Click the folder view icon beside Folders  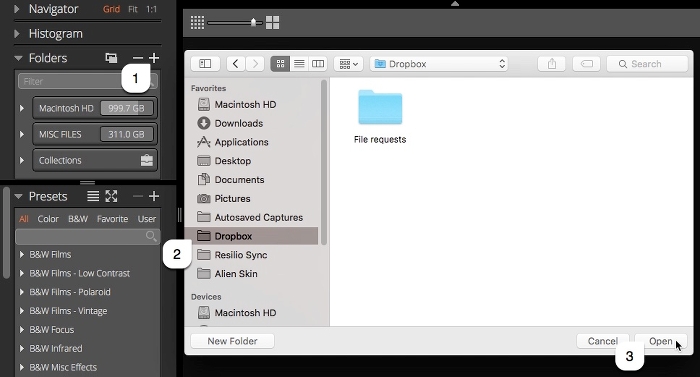(x=111, y=58)
